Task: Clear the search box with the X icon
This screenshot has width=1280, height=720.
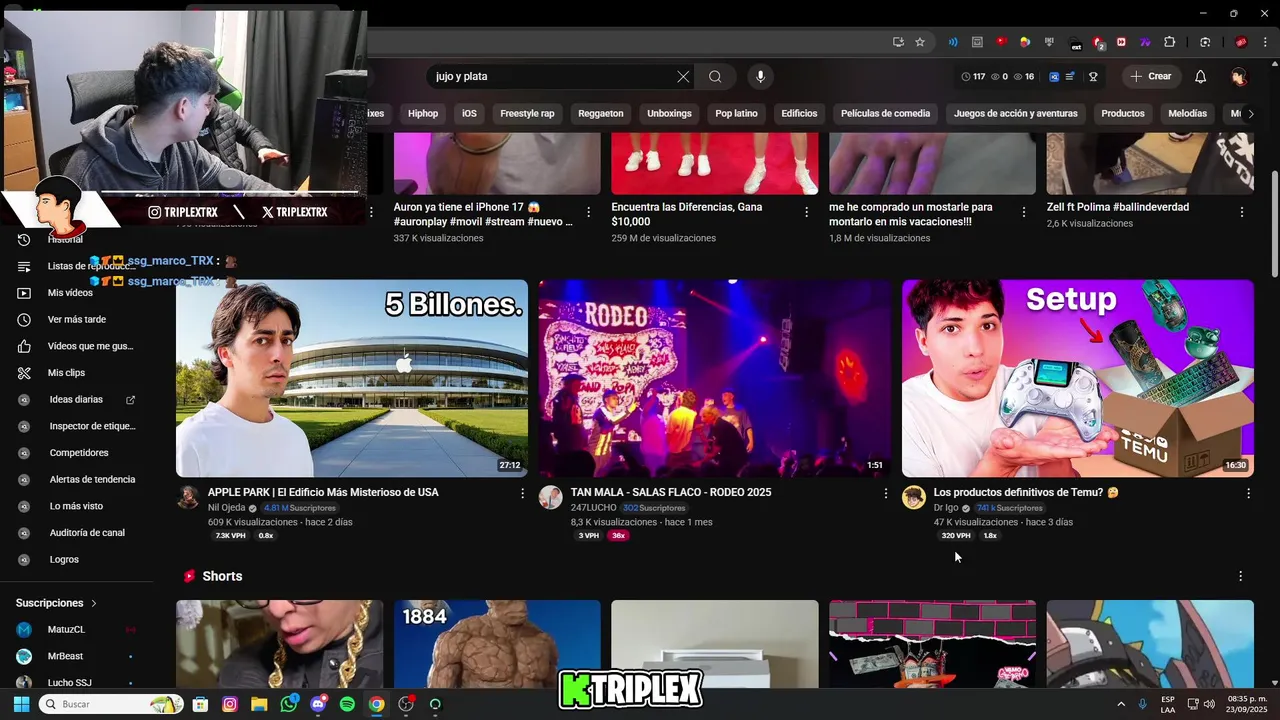Action: point(683,77)
